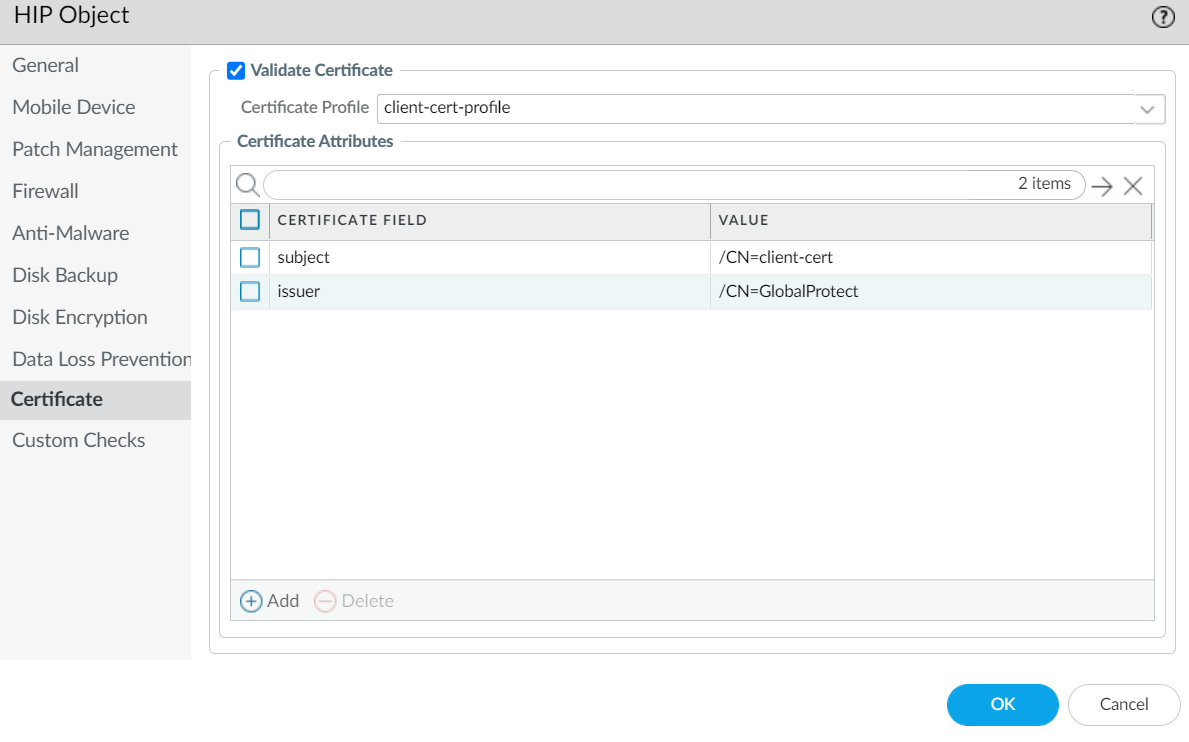Select the Anti-Malware tab
1189x742 pixels.
click(70, 233)
